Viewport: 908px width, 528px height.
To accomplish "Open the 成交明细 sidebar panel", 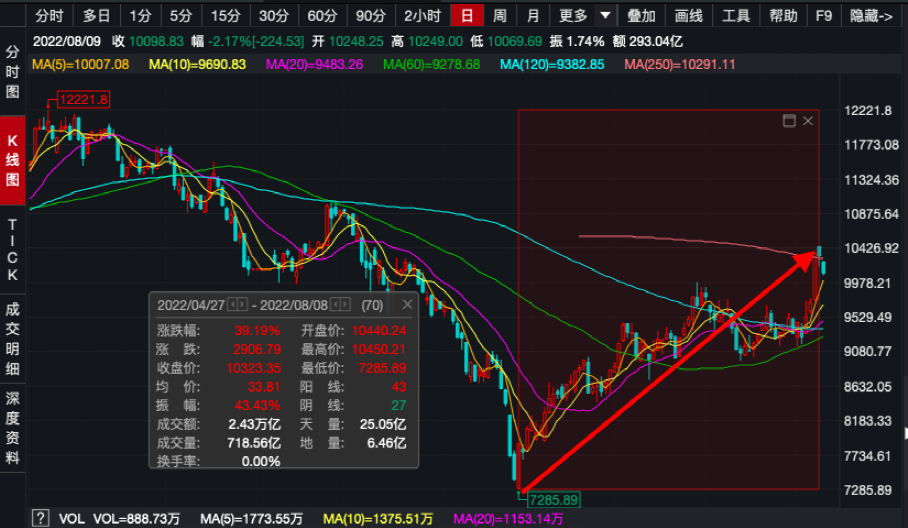I will click(13, 342).
